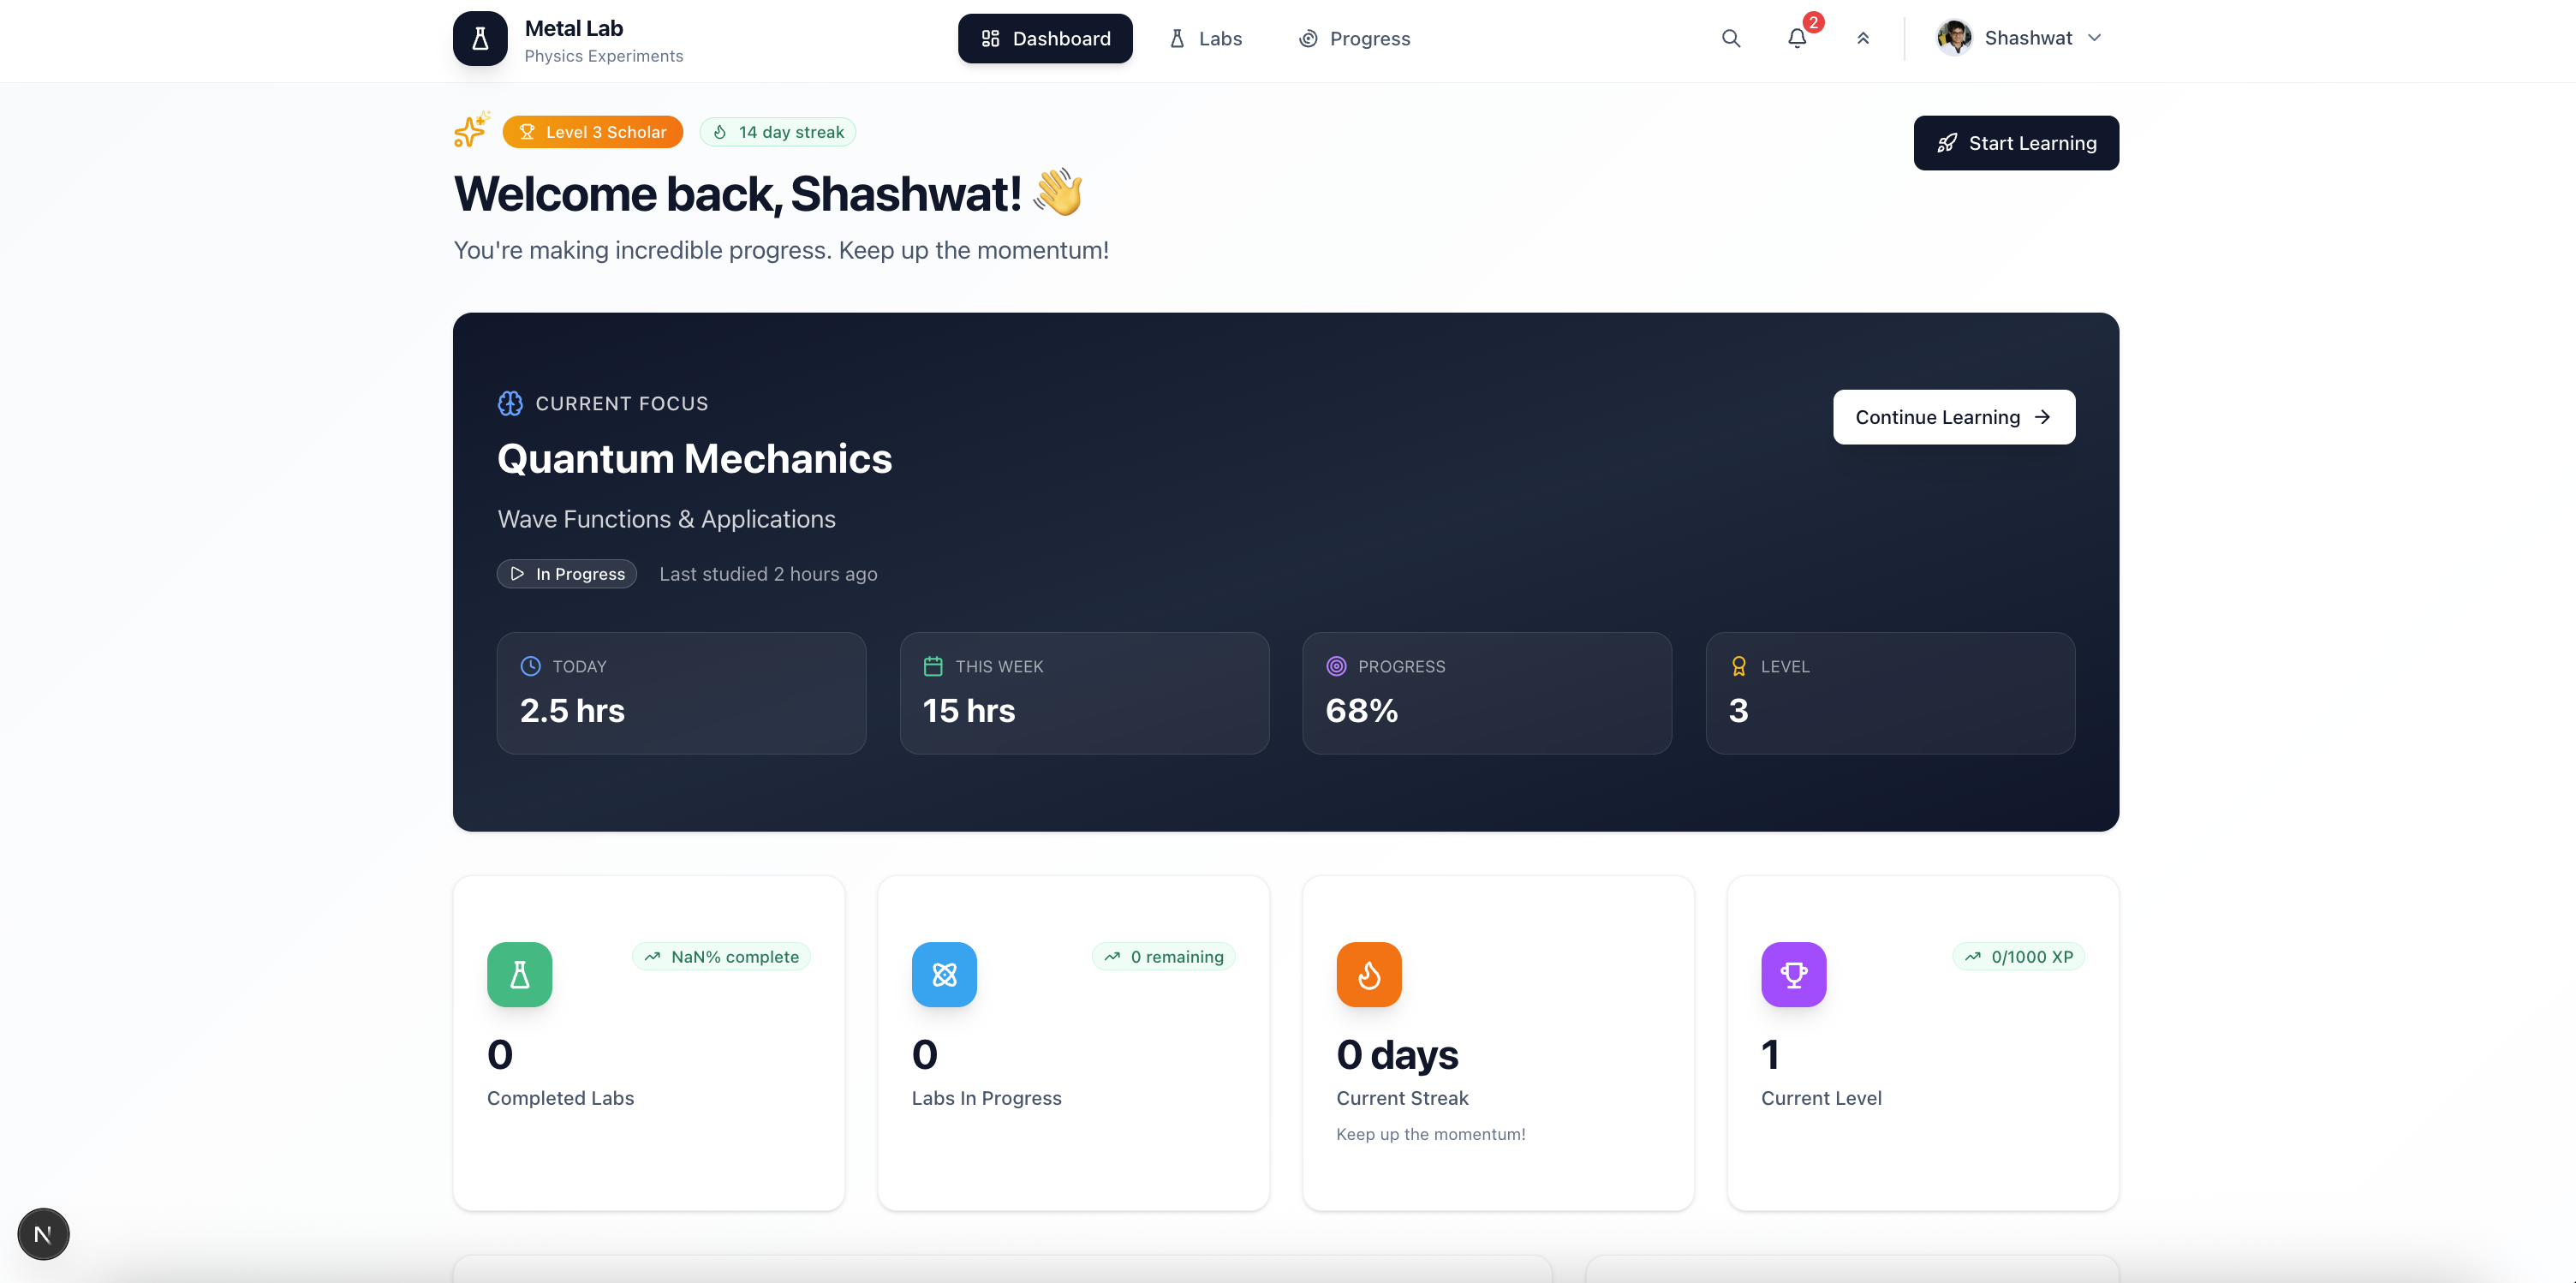Image resolution: width=2576 pixels, height=1283 pixels.
Task: Click the Next.js dev tools badge
Action: [x=43, y=1234]
